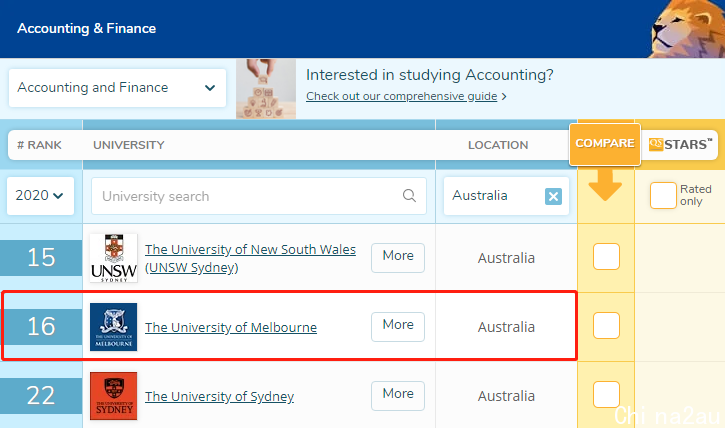Click More button for University of Melbourne
Screen dimensions: 725x428
pos(398,327)
